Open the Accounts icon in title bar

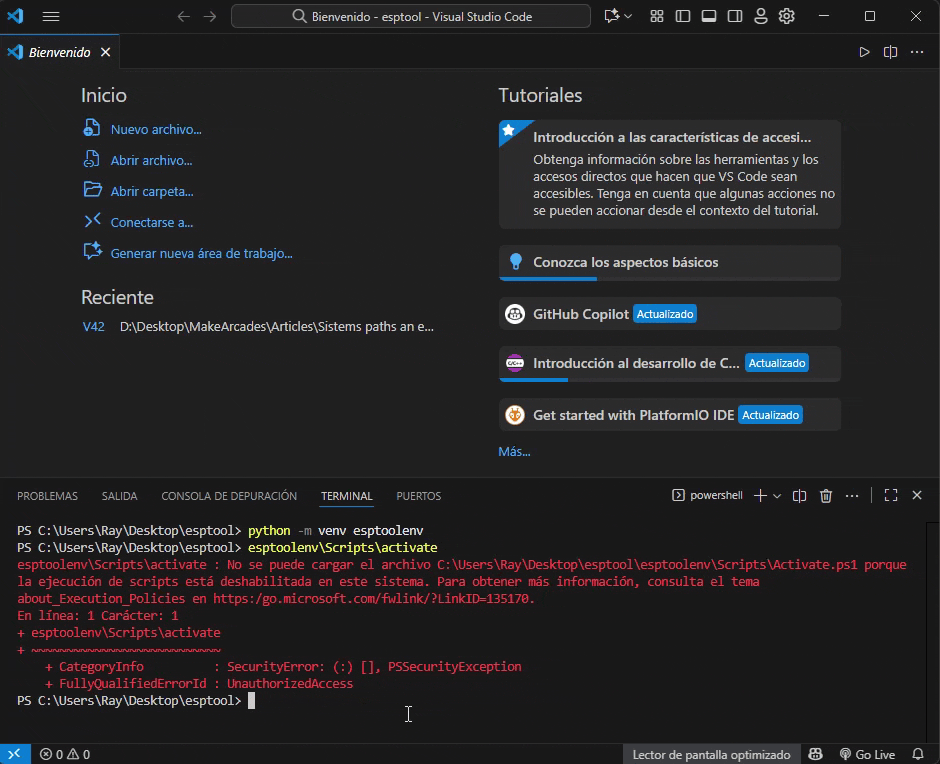(761, 16)
